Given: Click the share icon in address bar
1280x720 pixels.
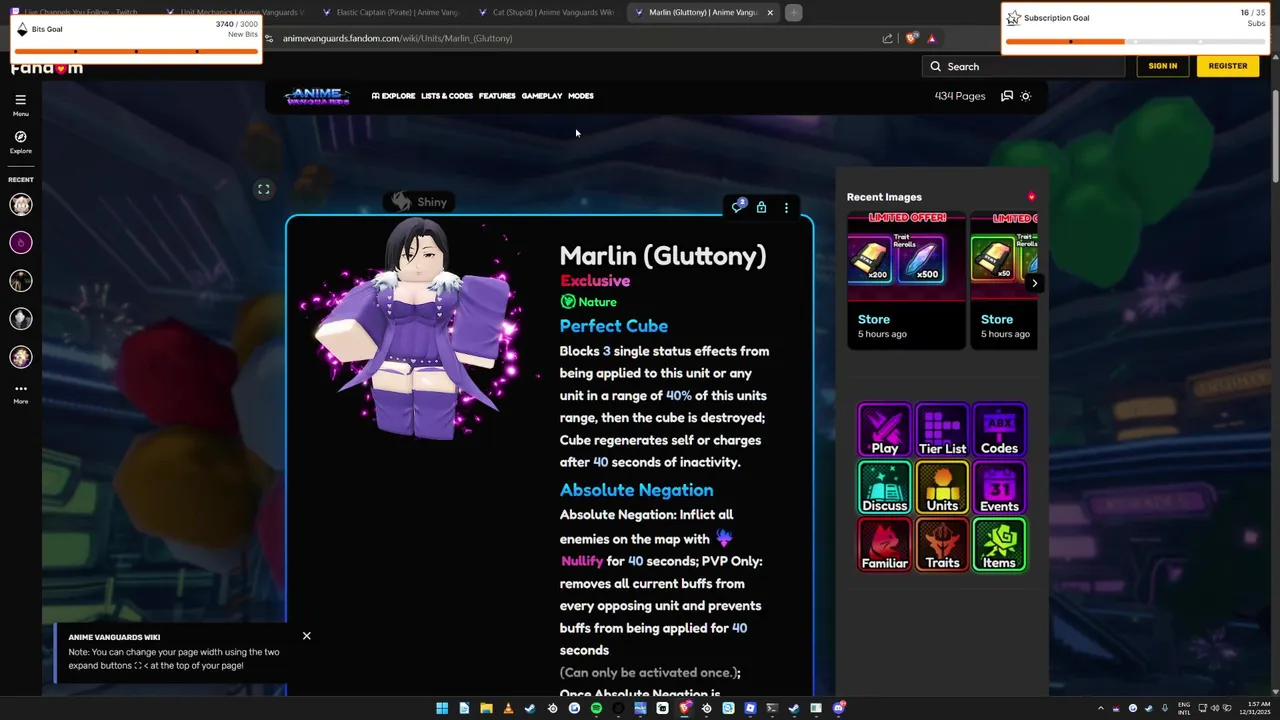Looking at the screenshot, I should pyautogui.click(x=887, y=38).
